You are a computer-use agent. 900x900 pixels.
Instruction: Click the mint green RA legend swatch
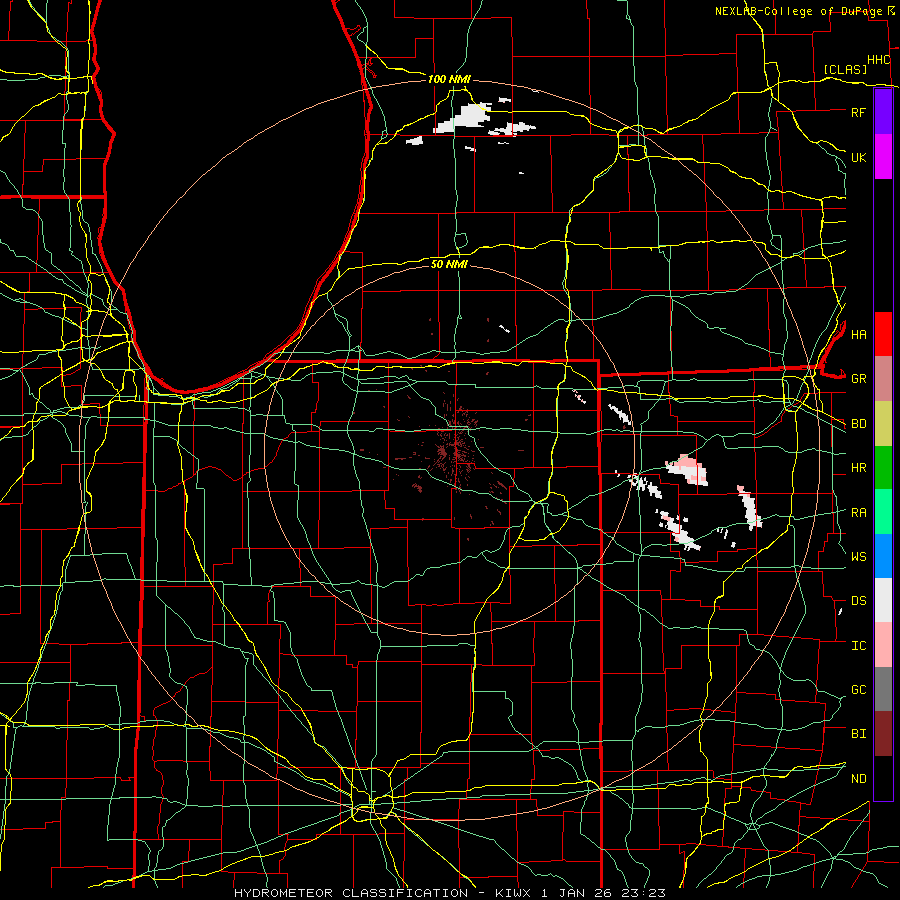point(883,512)
